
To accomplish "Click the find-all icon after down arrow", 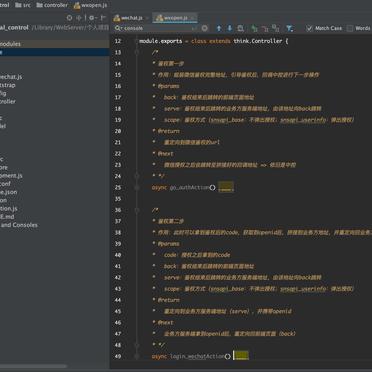I will (x=240, y=28).
